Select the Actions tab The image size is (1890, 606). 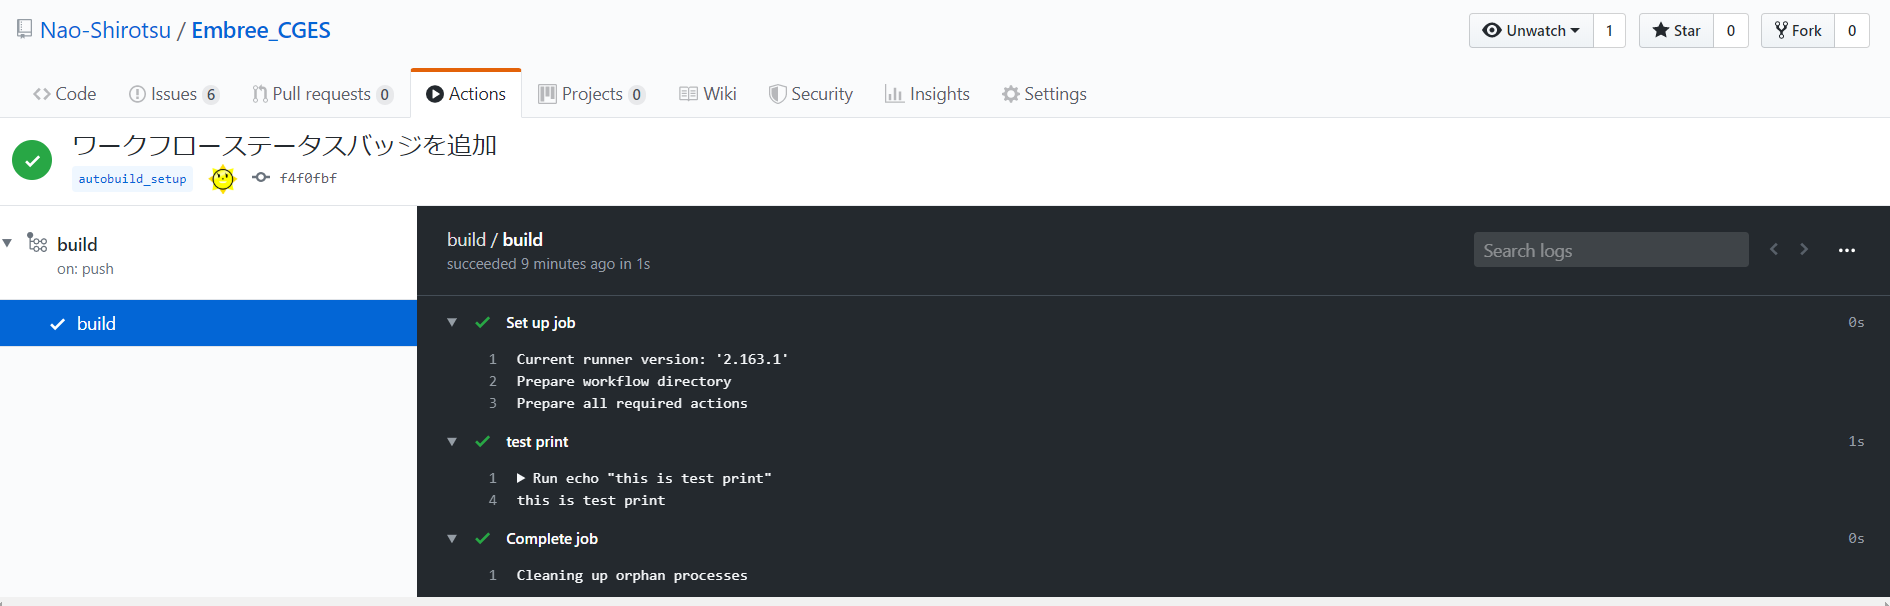click(x=466, y=94)
